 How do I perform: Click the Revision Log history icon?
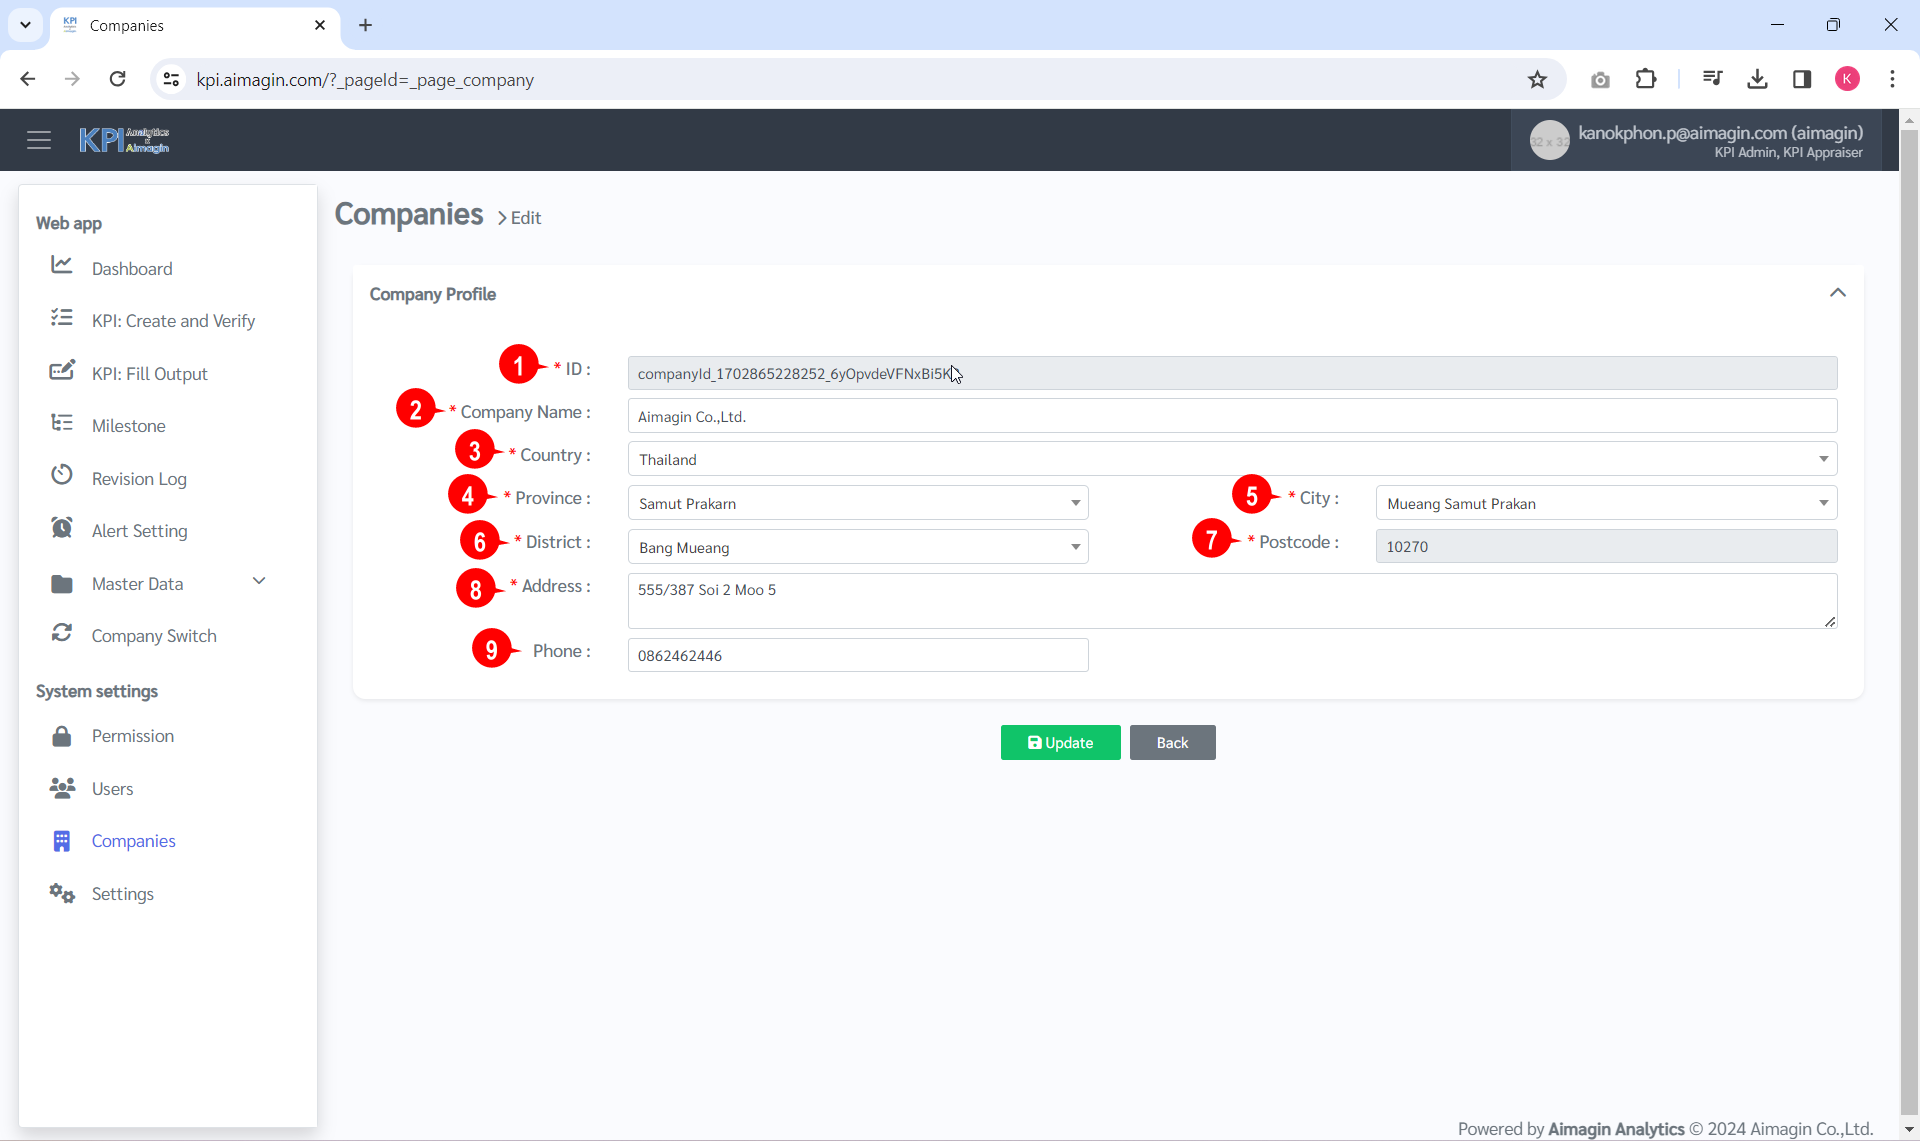click(62, 475)
